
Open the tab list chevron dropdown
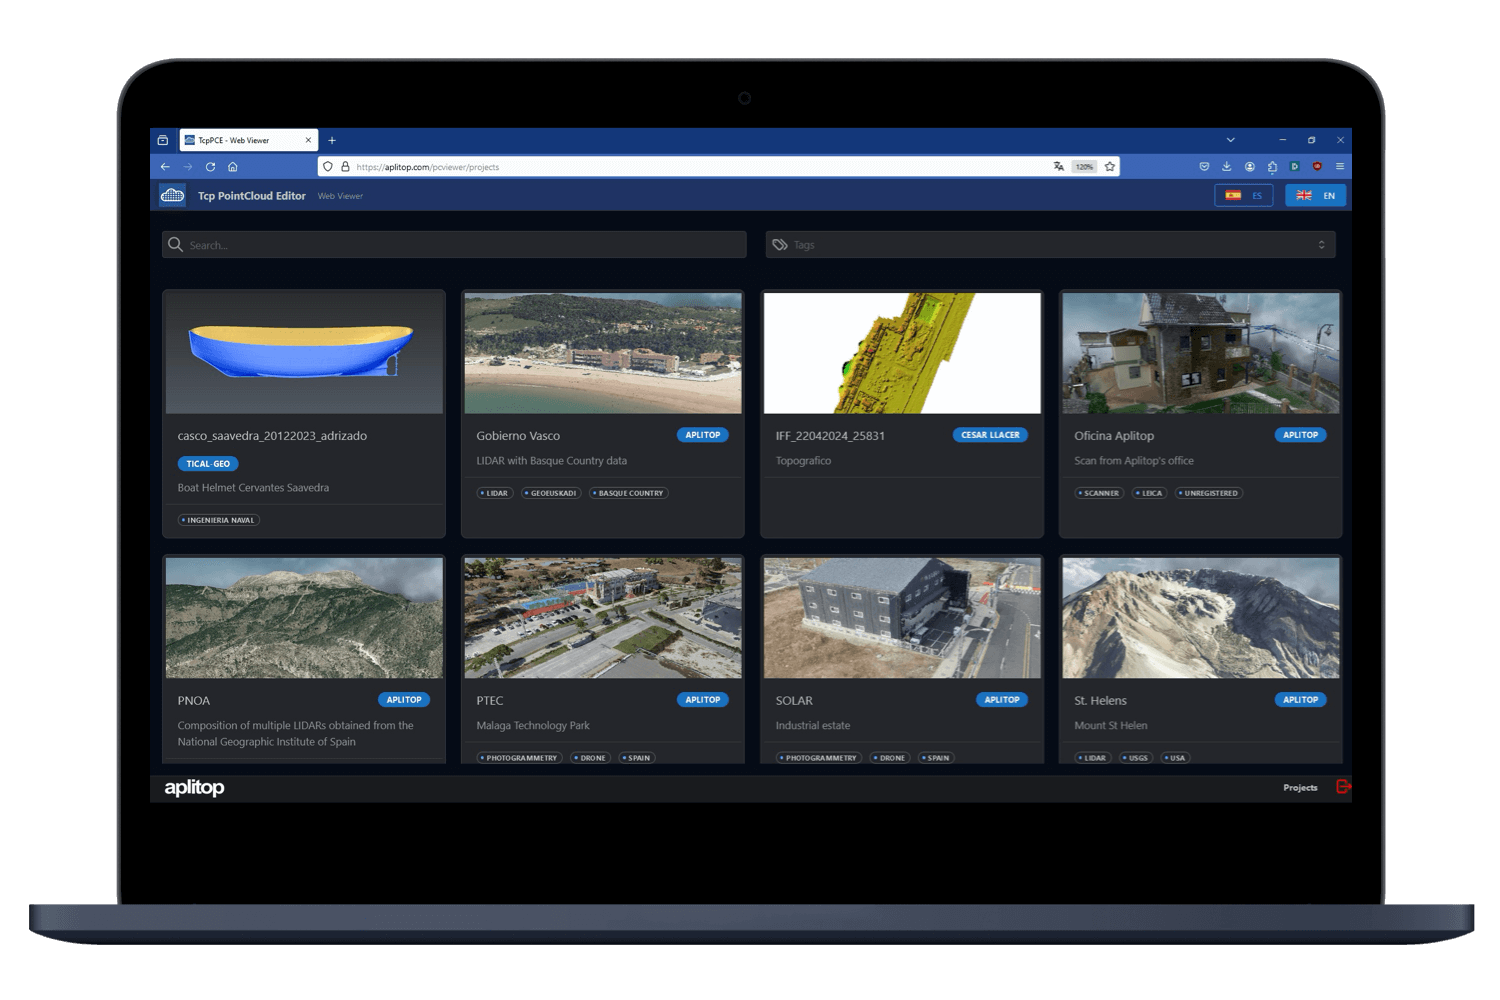click(x=1230, y=140)
